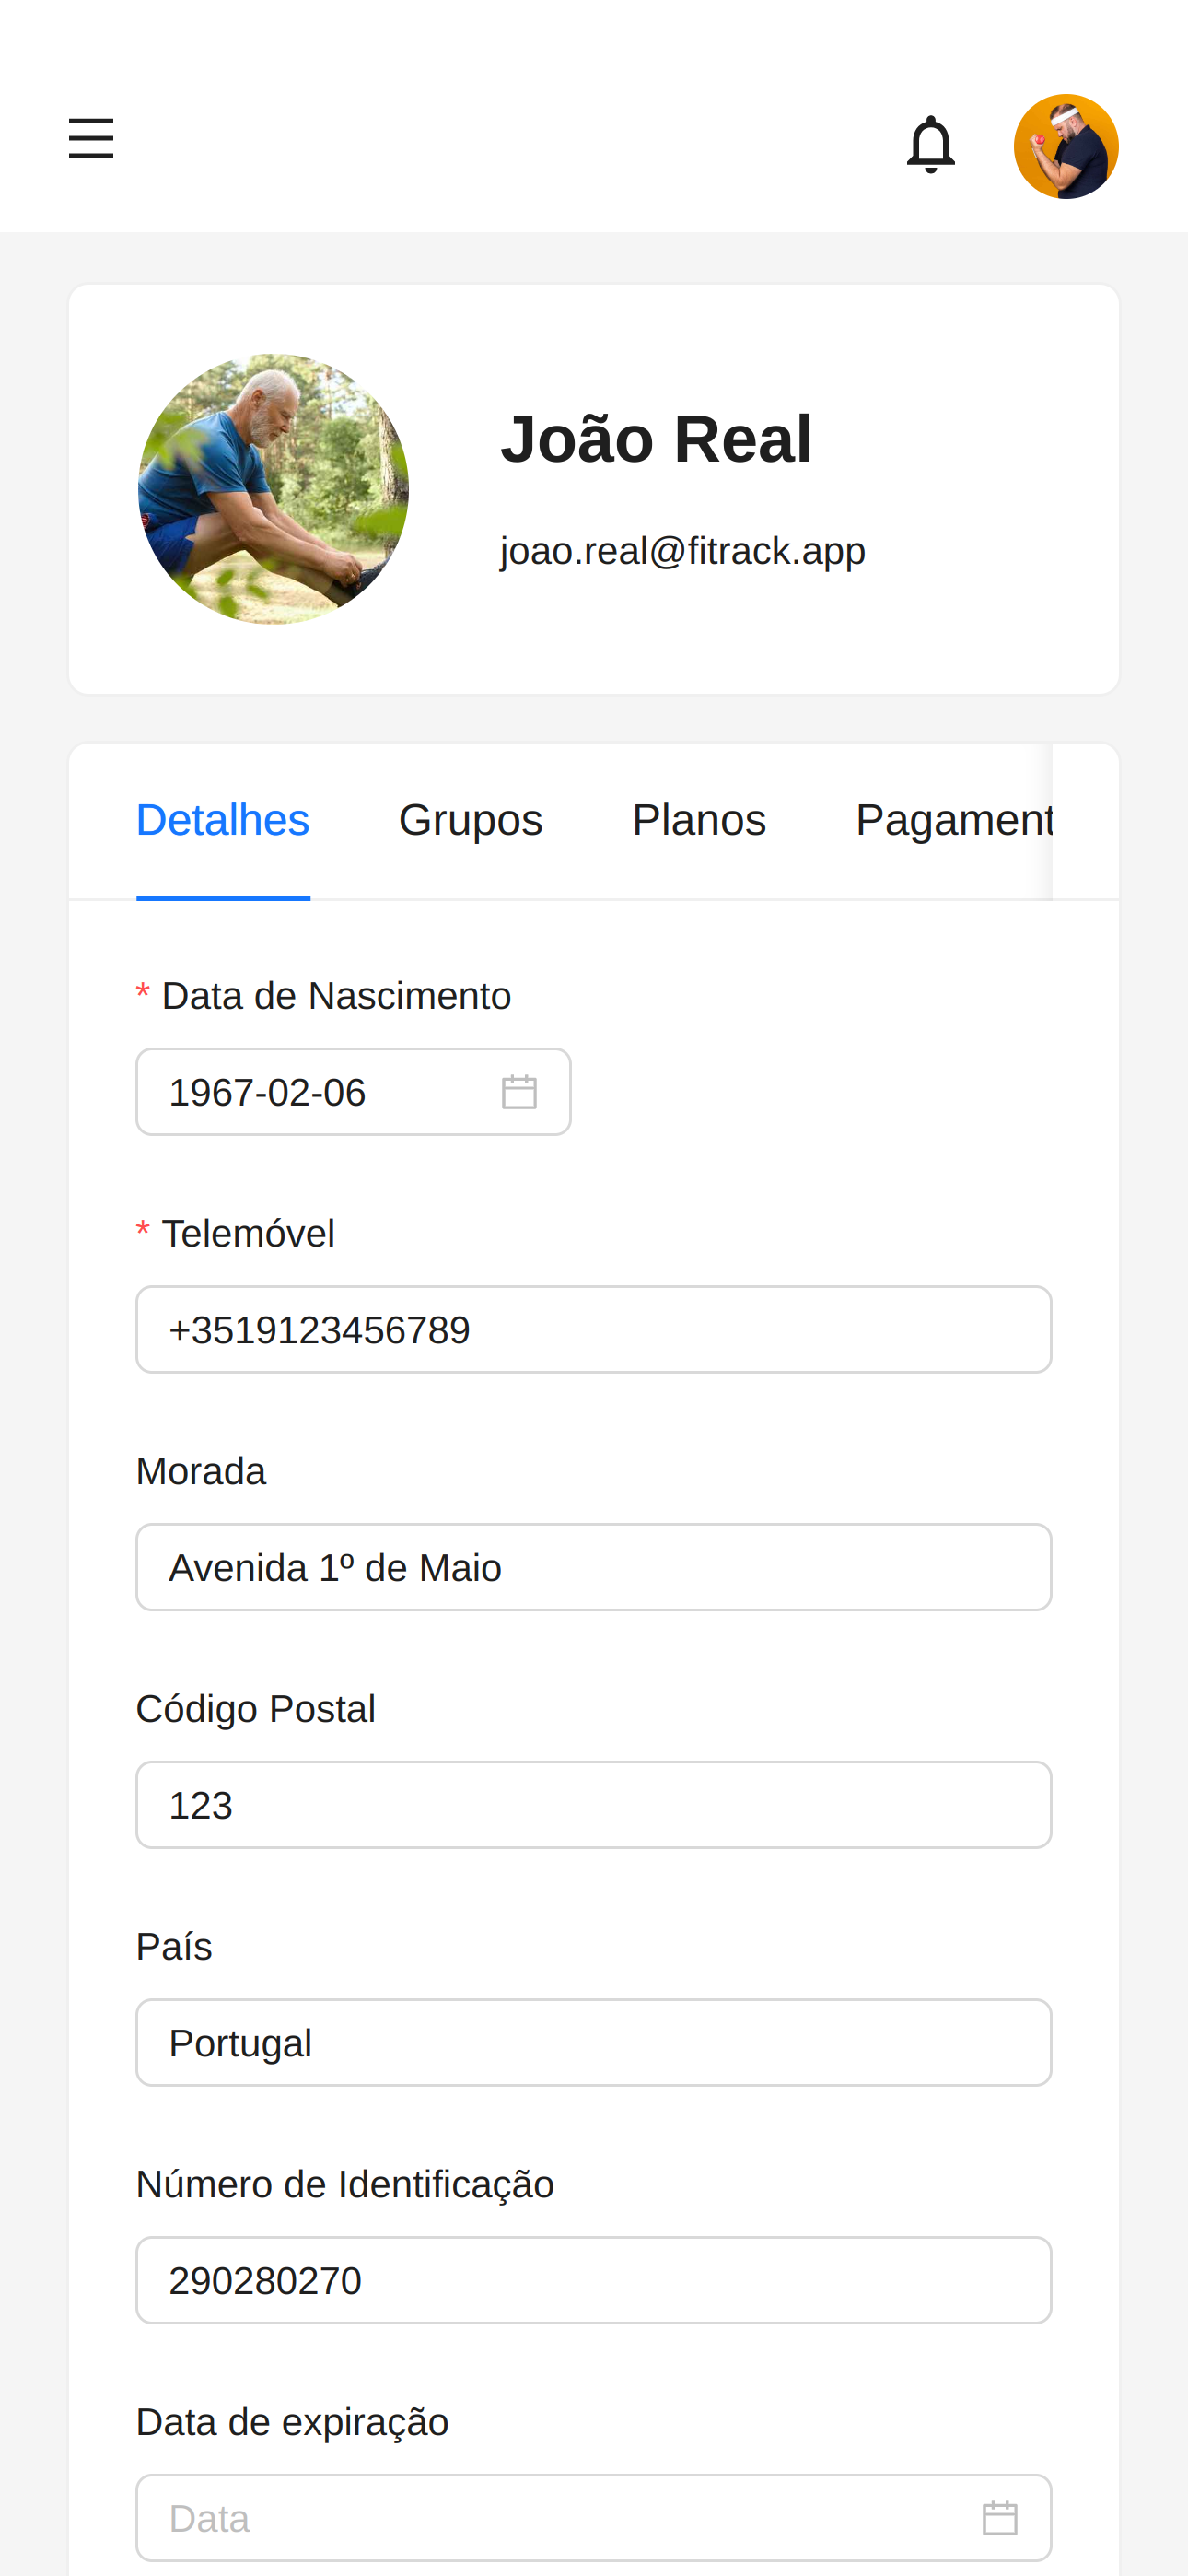Open the user account avatar menu

coord(1066,146)
